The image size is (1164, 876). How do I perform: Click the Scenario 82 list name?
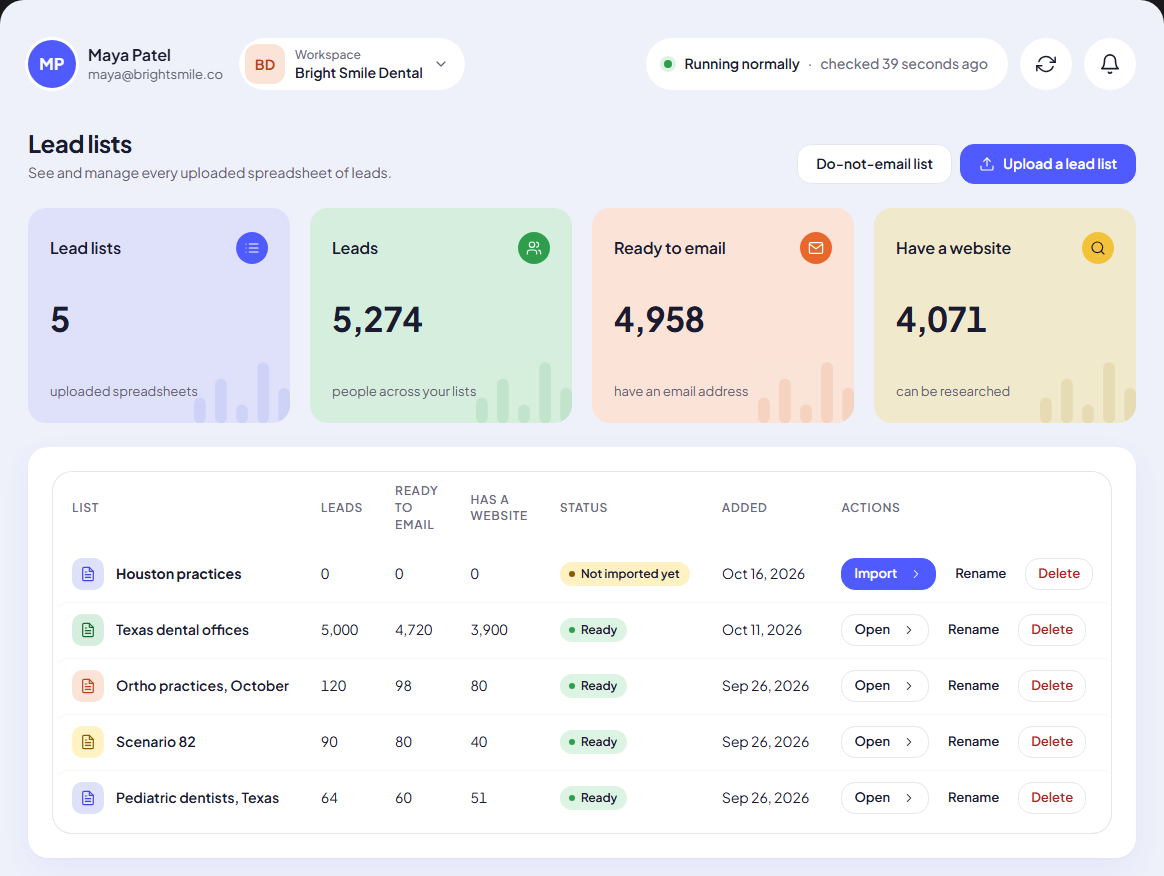tap(155, 742)
